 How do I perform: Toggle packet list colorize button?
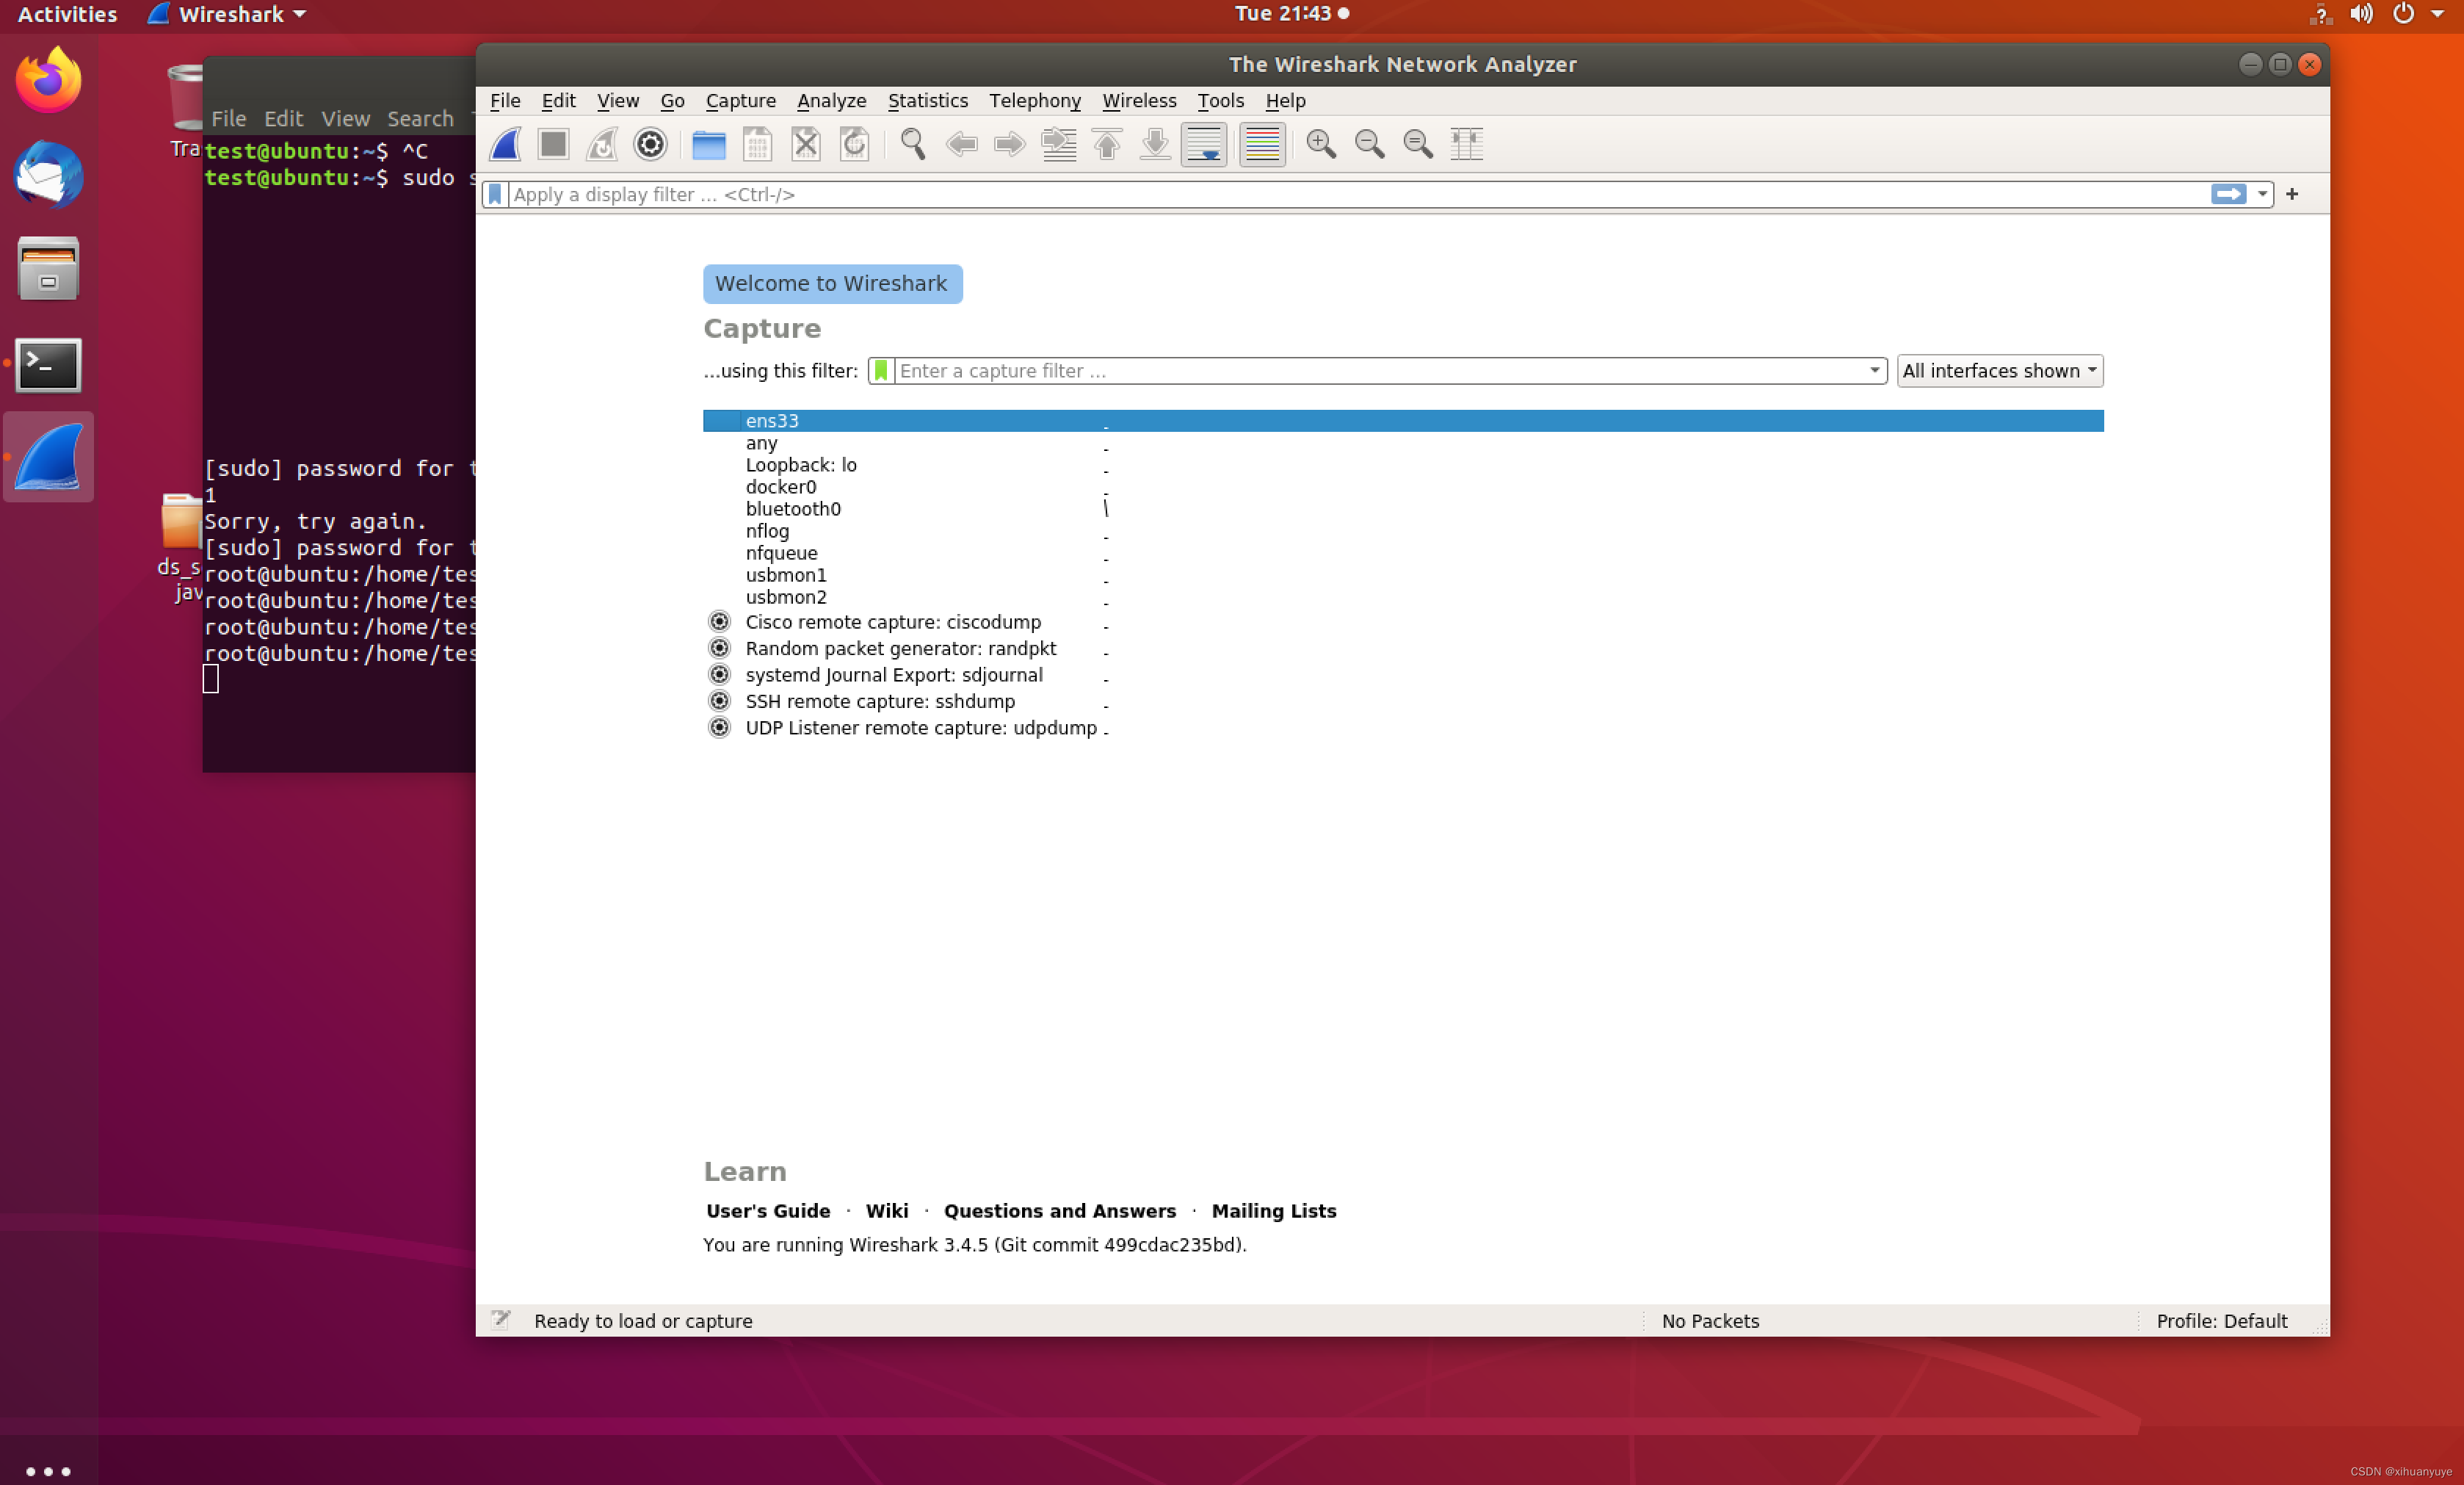[x=1262, y=145]
